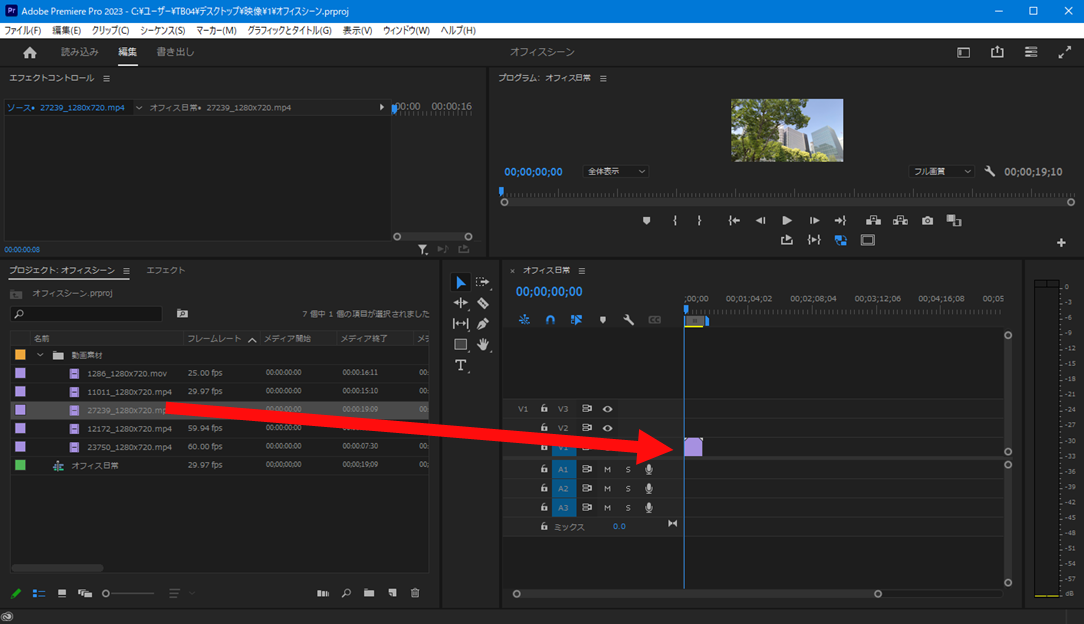Open program monitor wrench settings
Screen dimensions: 1084x624
989,171
